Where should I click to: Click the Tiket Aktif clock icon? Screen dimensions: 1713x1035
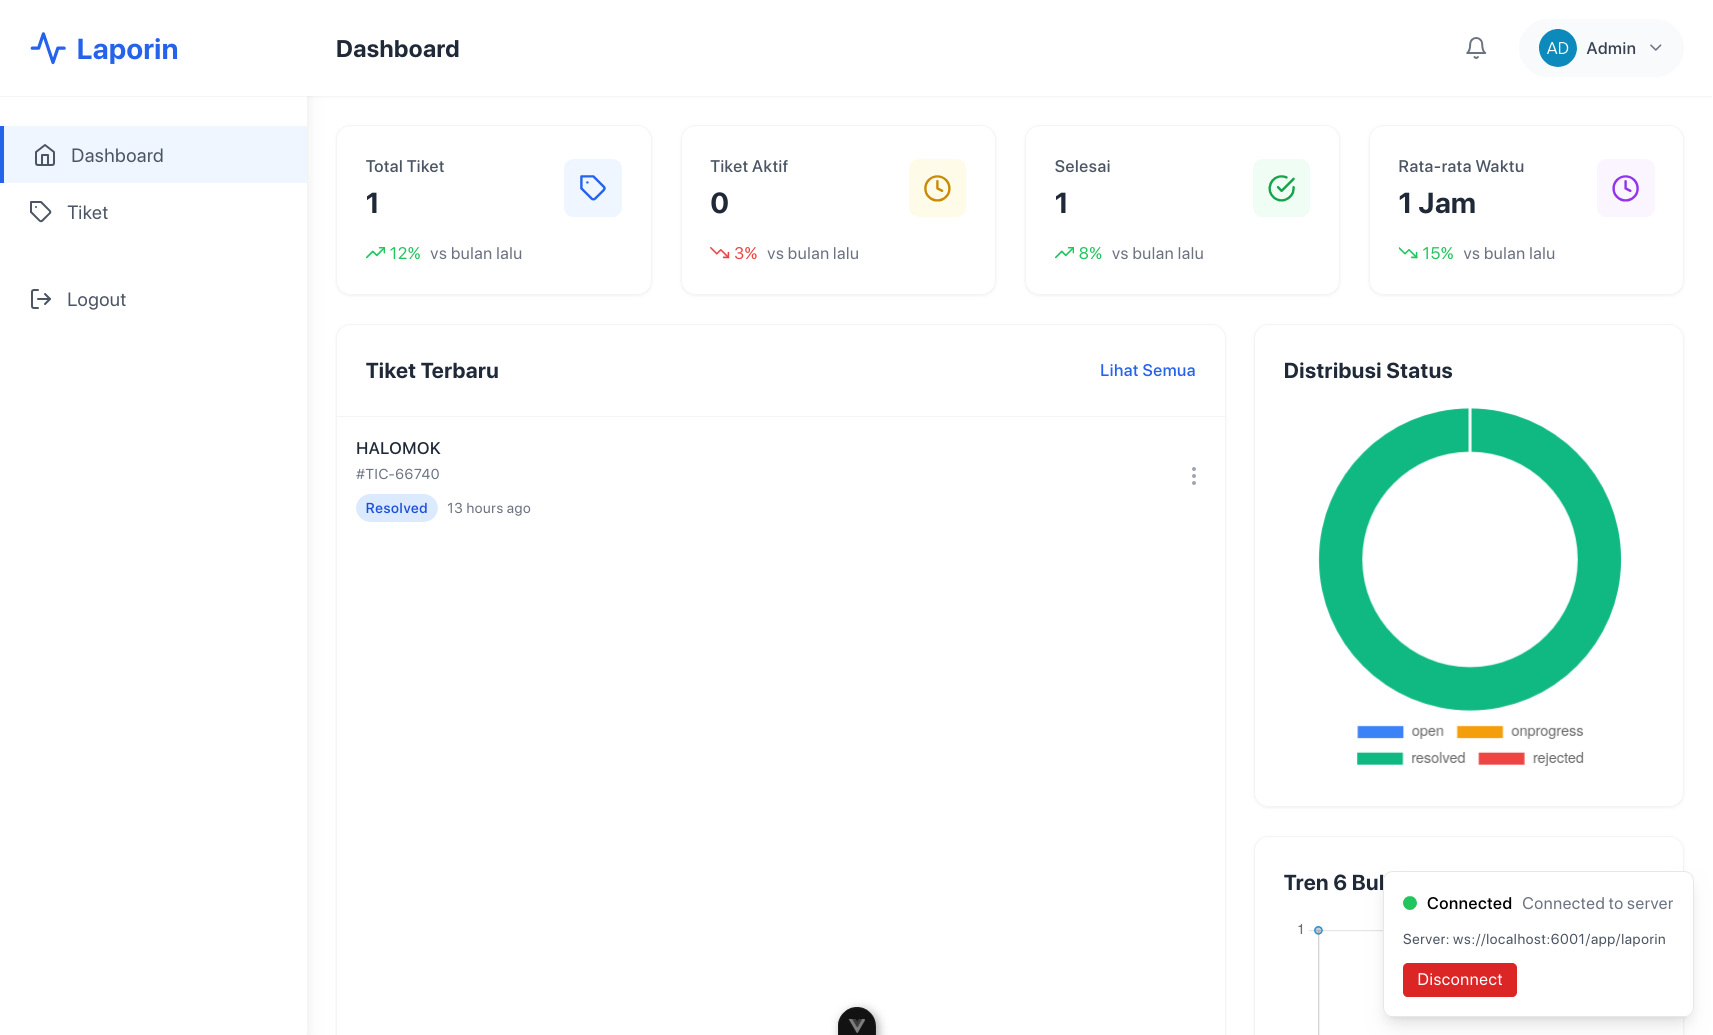937,188
